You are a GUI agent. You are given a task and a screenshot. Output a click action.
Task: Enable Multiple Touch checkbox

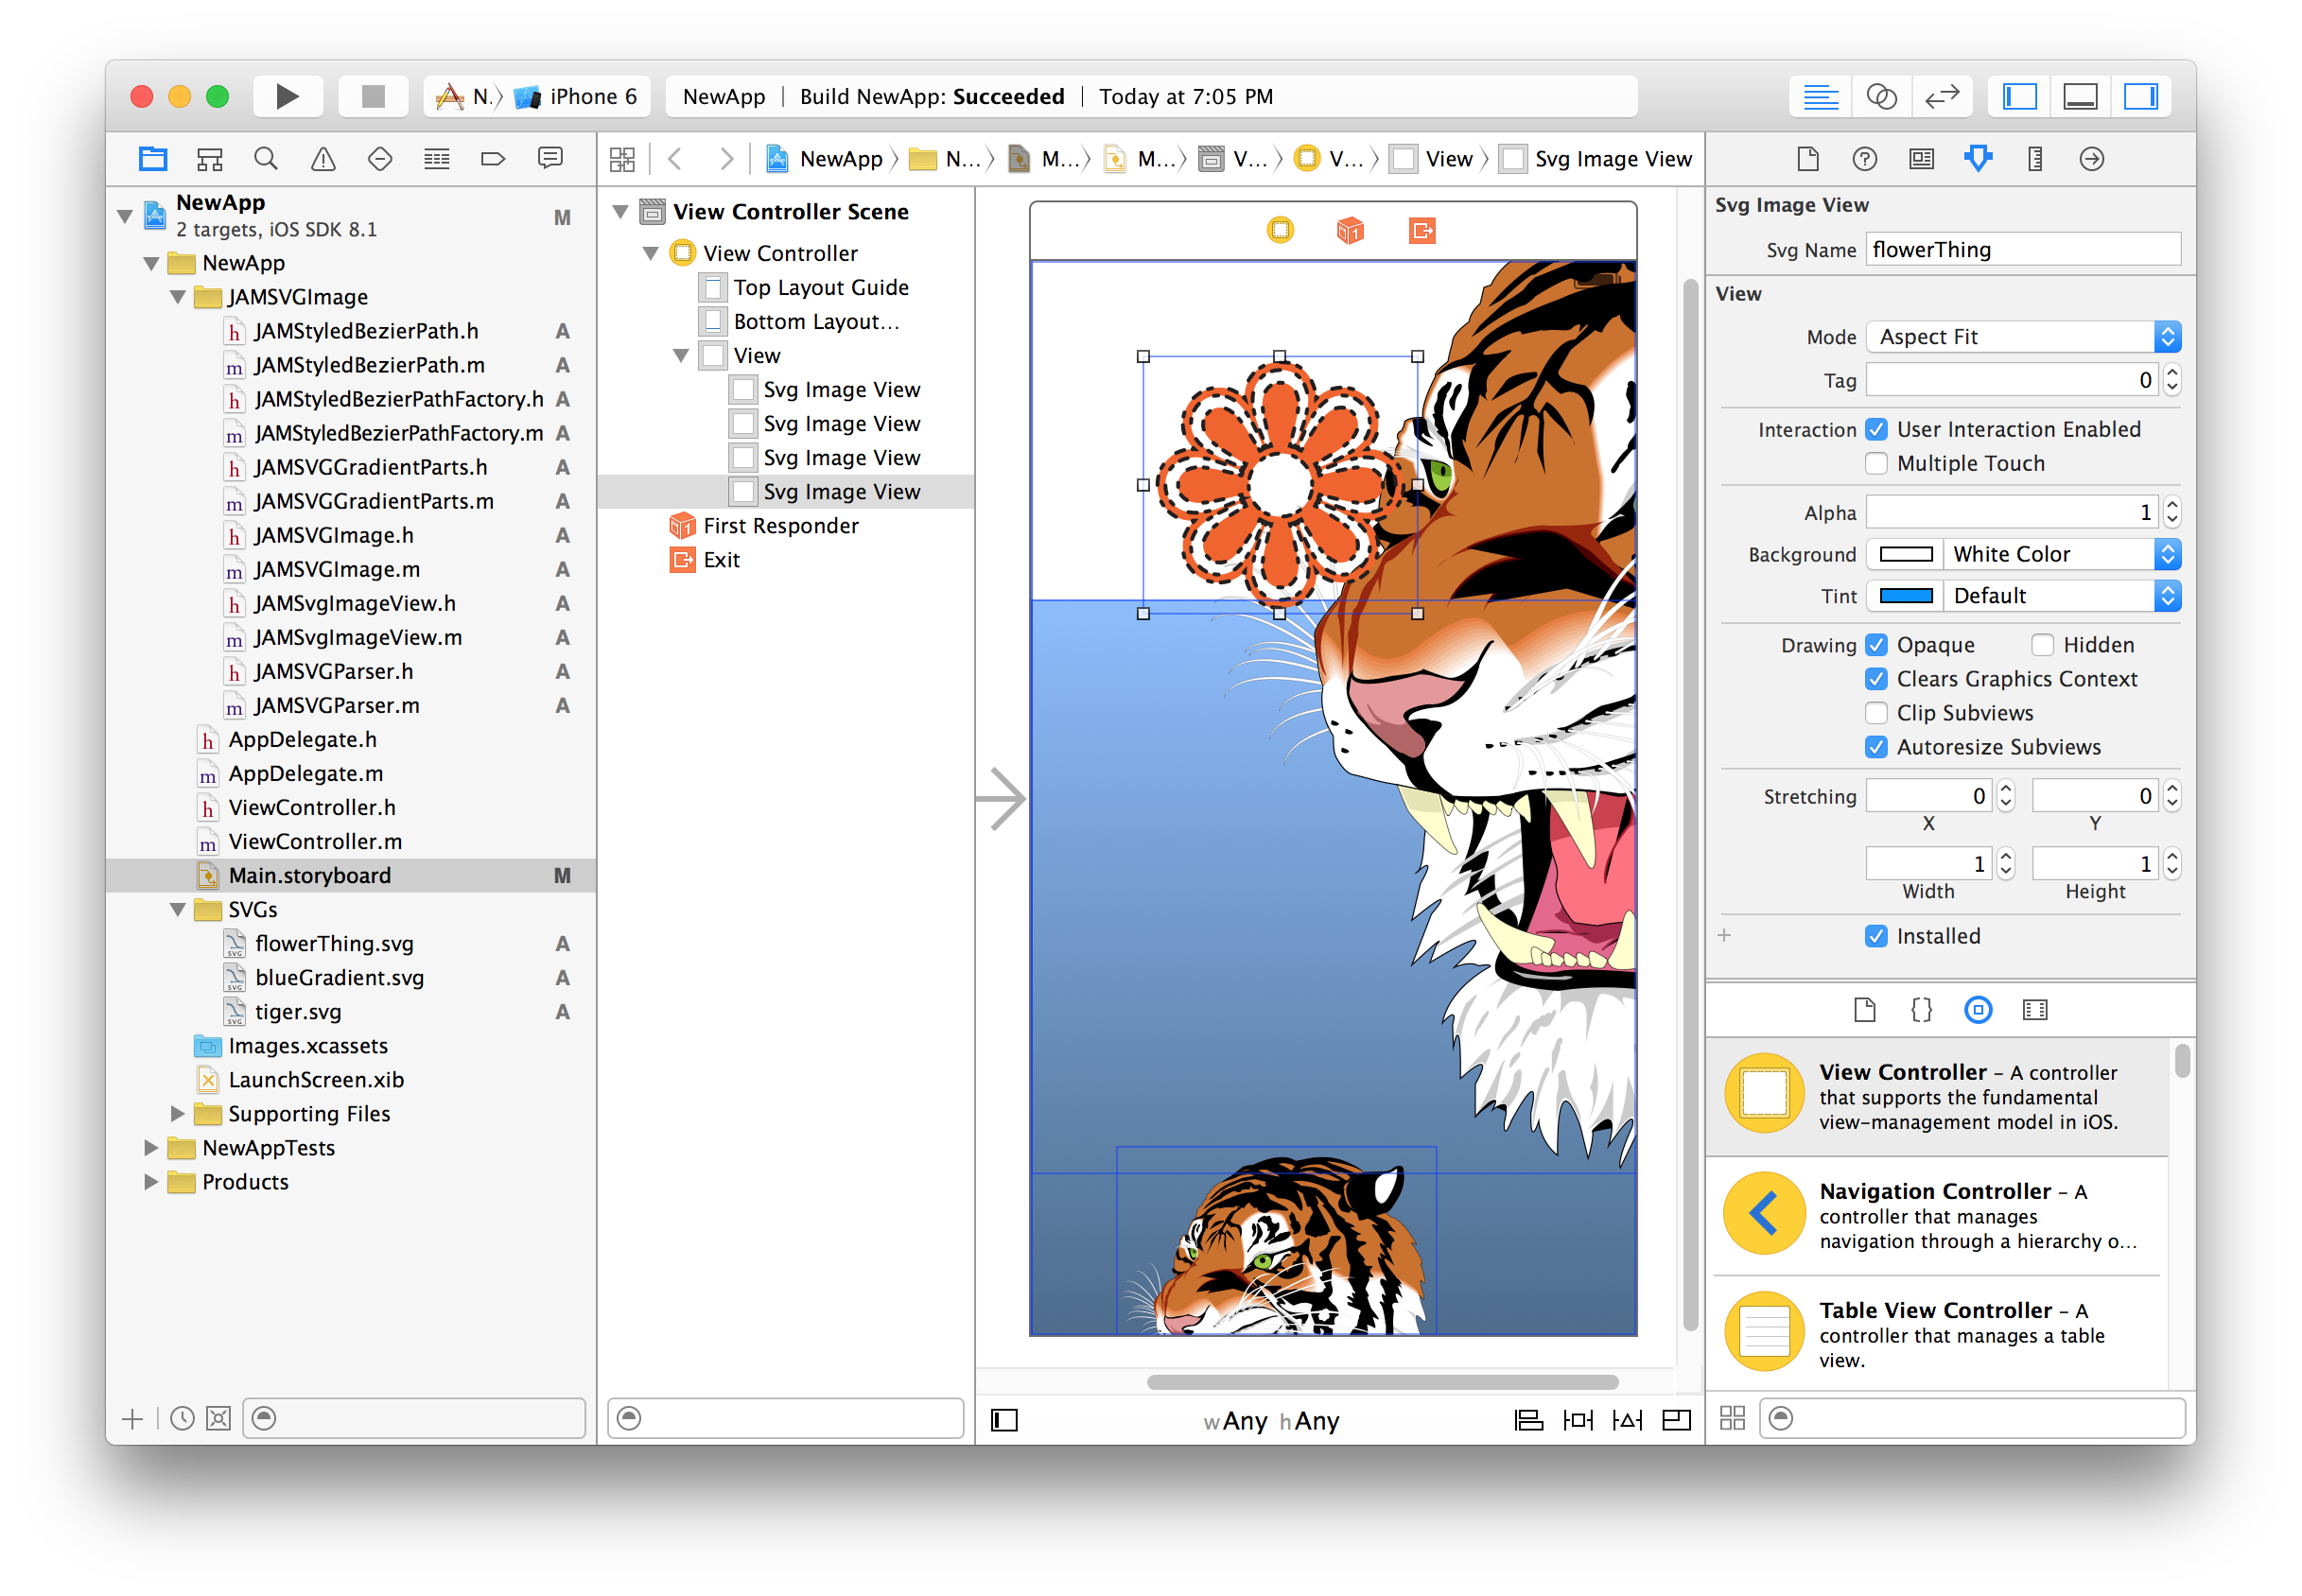(1876, 463)
